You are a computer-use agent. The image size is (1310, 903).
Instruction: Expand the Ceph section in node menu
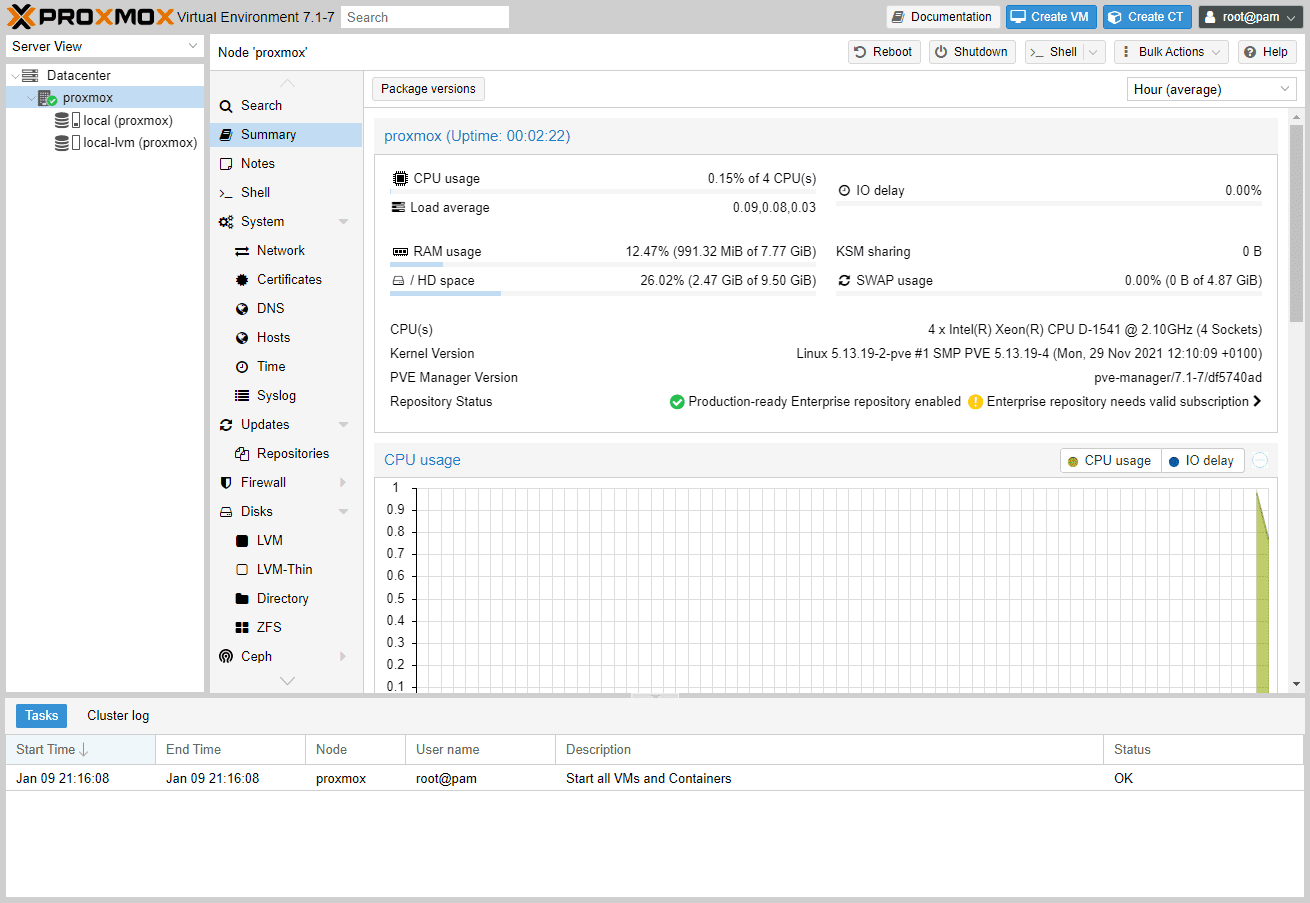point(343,657)
